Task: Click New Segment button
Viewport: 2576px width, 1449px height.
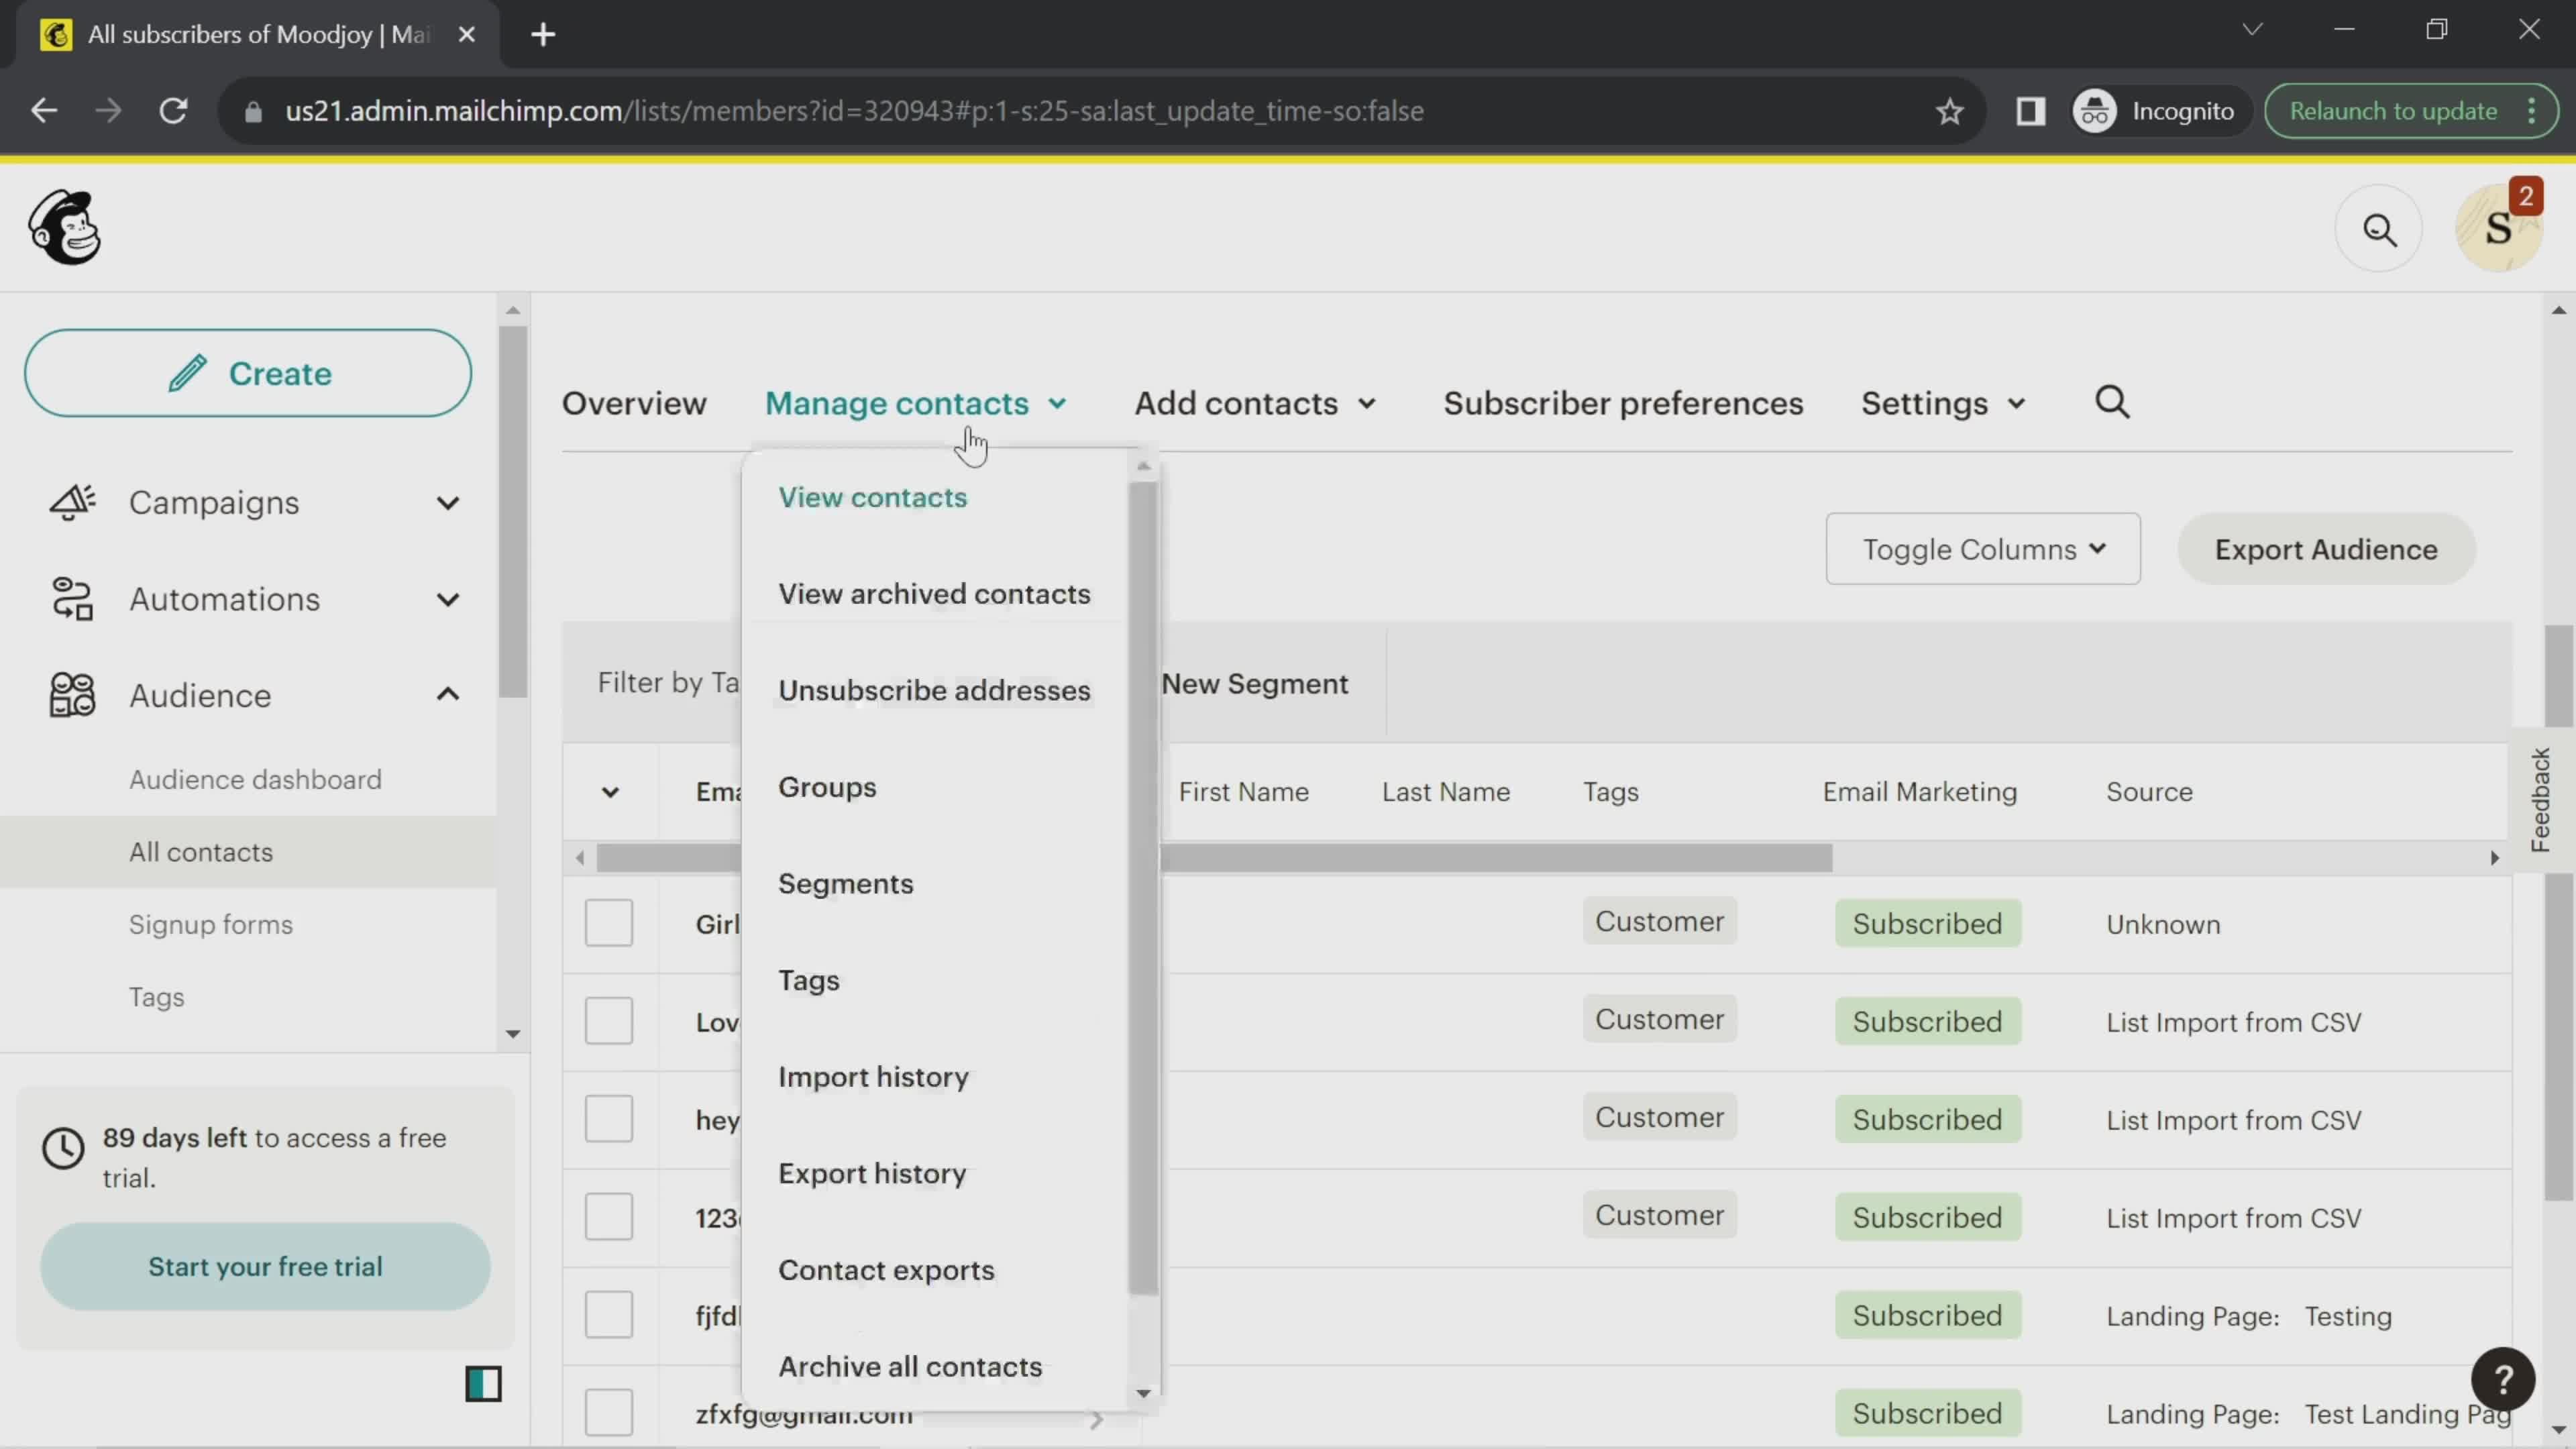Action: (x=1254, y=684)
